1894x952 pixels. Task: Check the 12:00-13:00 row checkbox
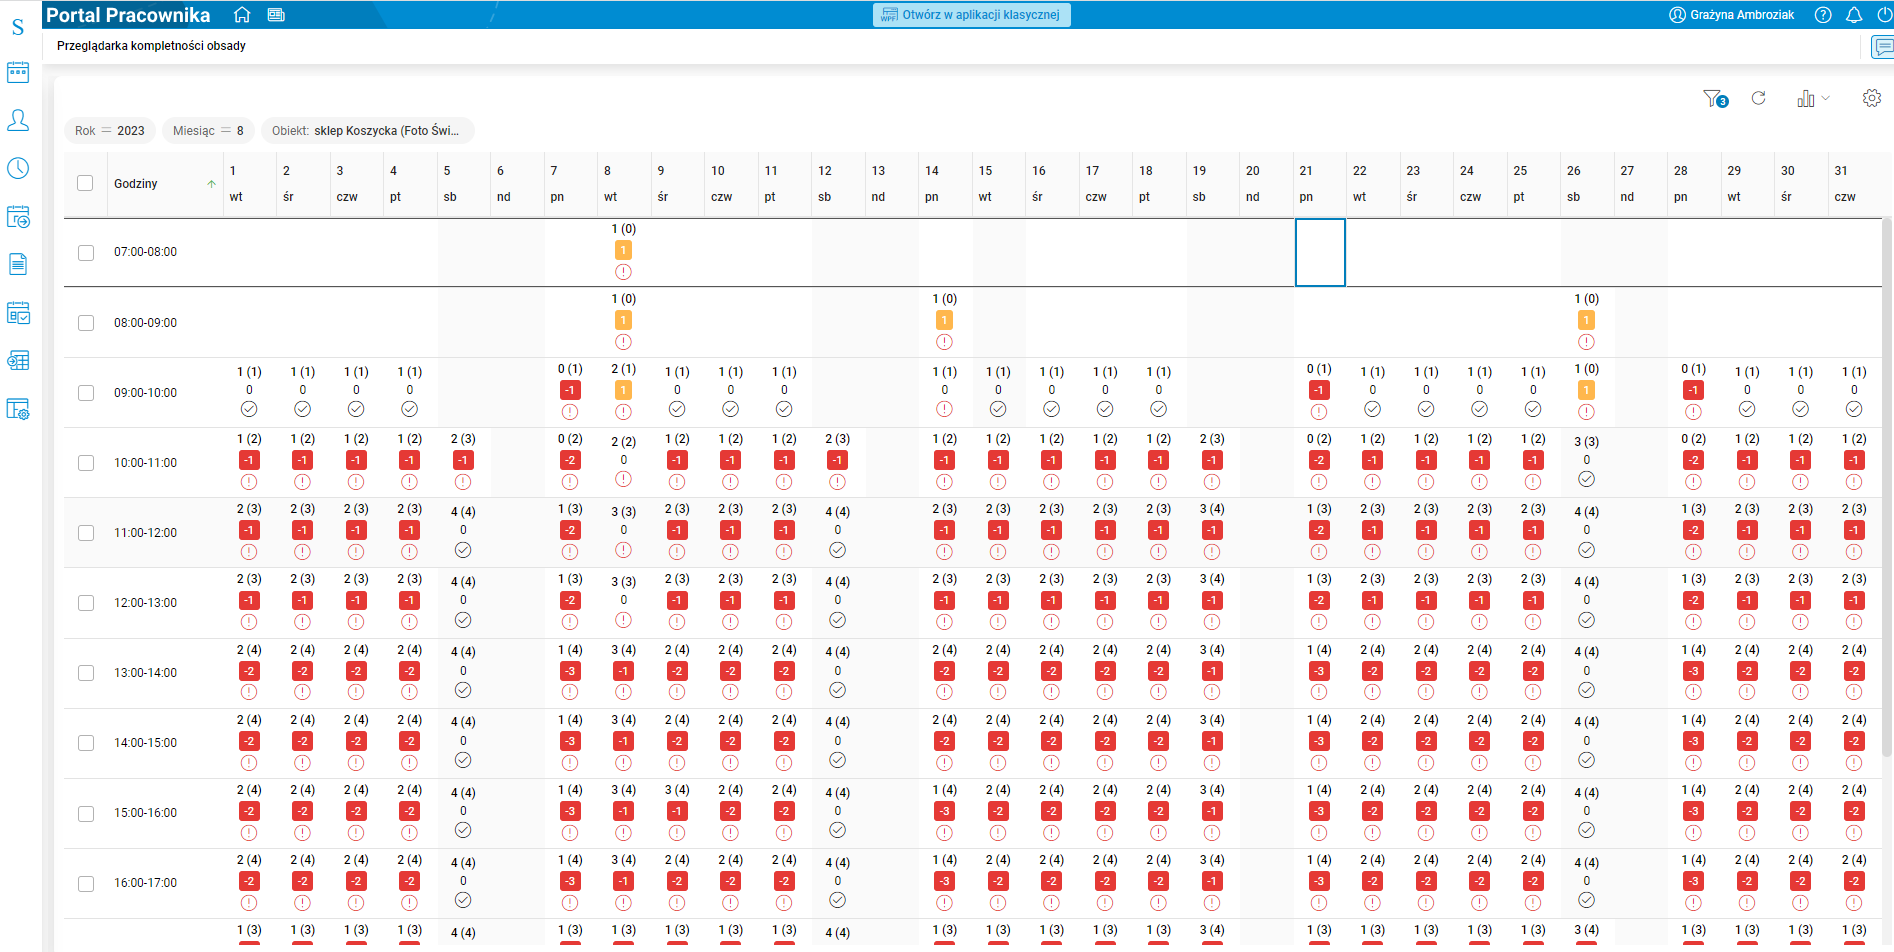click(86, 603)
